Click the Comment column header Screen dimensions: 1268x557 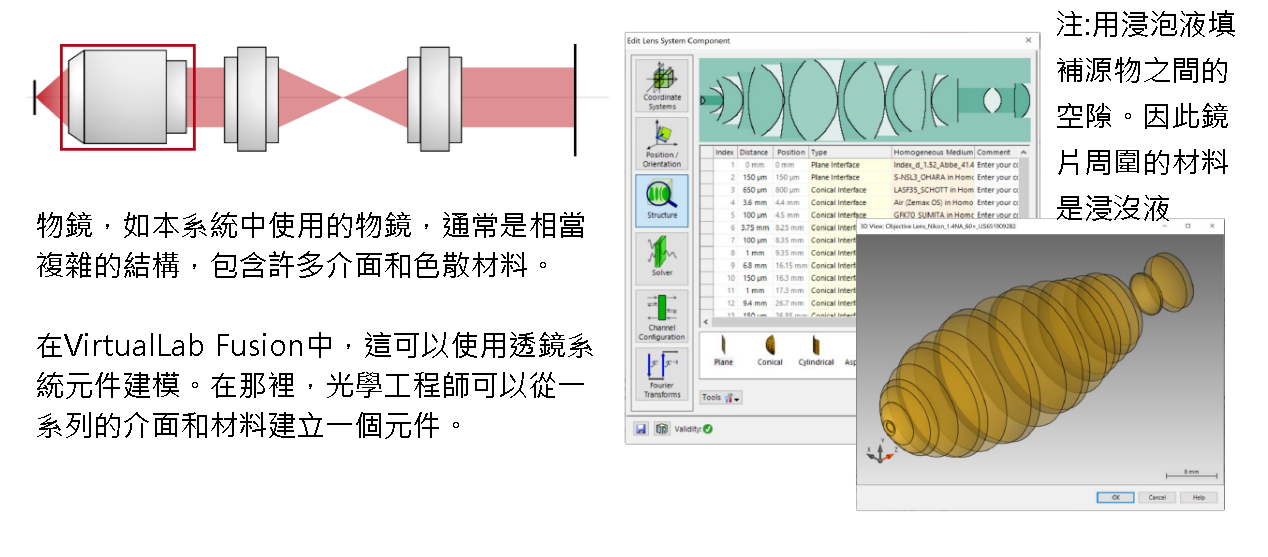pos(994,152)
